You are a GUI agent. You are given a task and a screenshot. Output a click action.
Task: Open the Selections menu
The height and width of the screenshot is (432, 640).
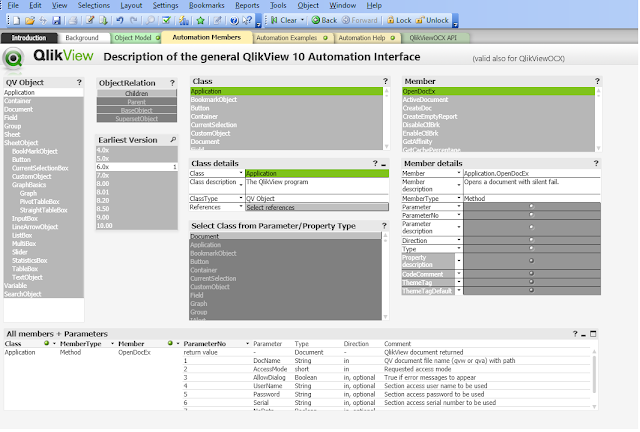coord(94,5)
